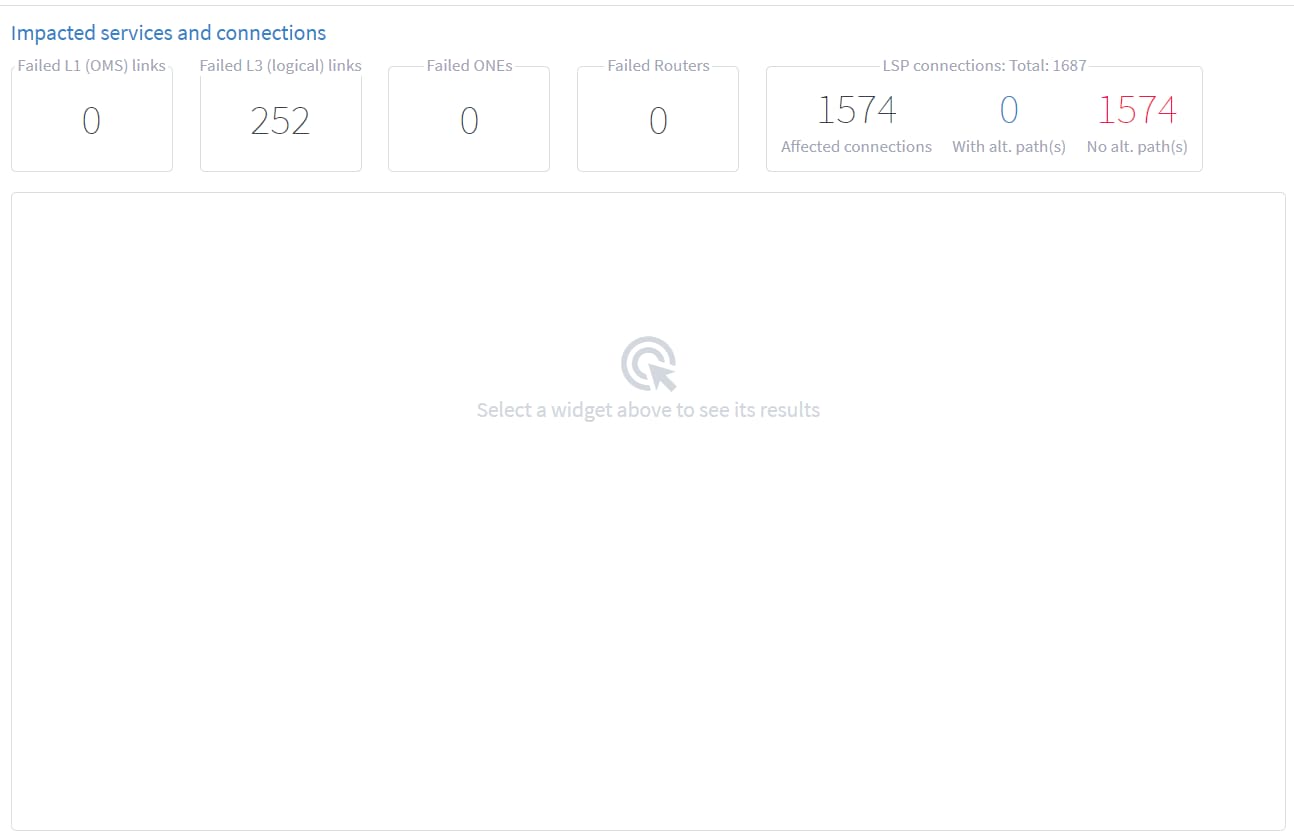Viewport: 1294px width, 839px height.
Task: Click the 'Failed ONEs' label text
Action: click(469, 66)
